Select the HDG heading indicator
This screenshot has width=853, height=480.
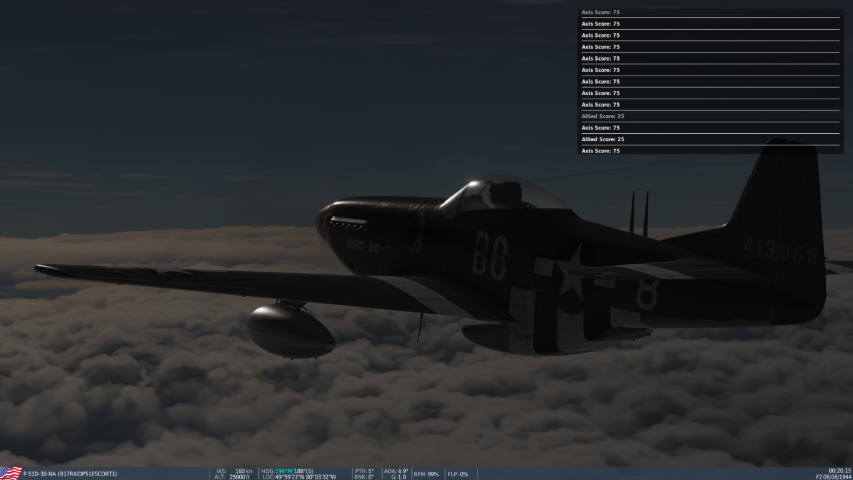click(288, 470)
